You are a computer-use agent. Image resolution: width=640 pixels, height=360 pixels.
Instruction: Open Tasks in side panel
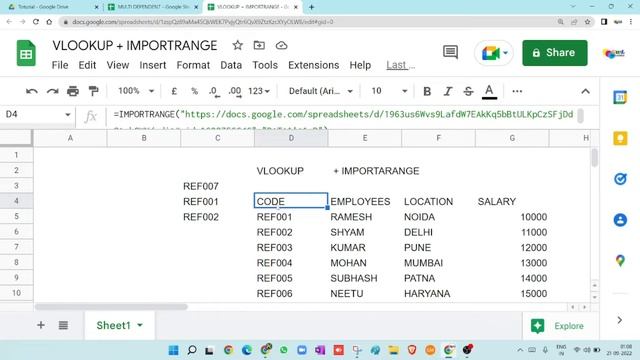[620, 179]
